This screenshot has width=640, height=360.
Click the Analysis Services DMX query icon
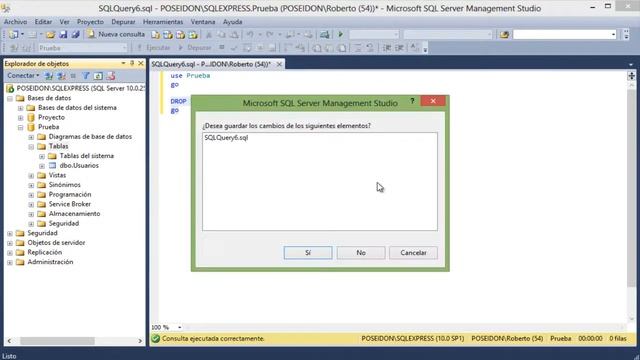pos(180,35)
